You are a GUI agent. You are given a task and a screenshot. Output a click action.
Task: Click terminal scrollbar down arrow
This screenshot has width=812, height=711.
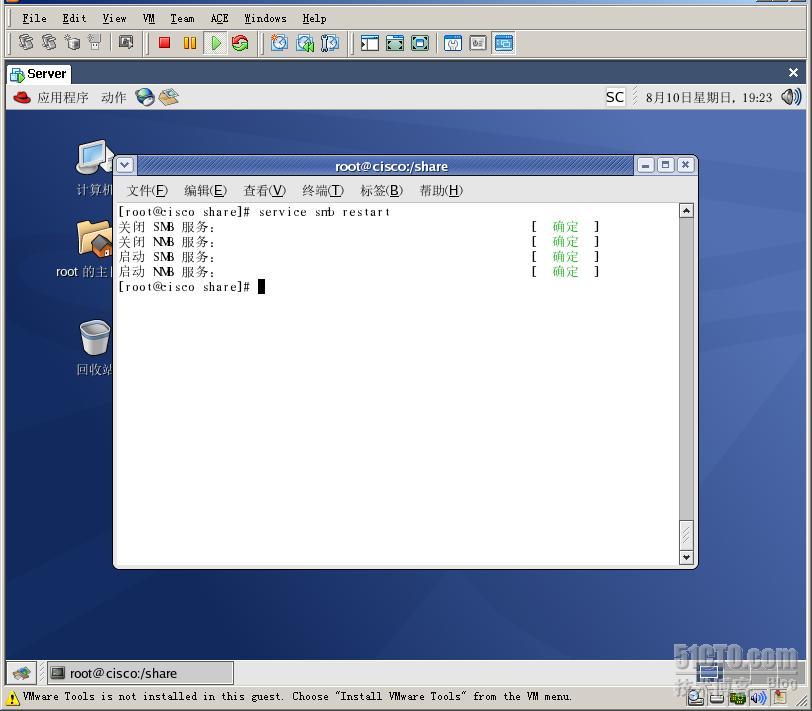(686, 557)
